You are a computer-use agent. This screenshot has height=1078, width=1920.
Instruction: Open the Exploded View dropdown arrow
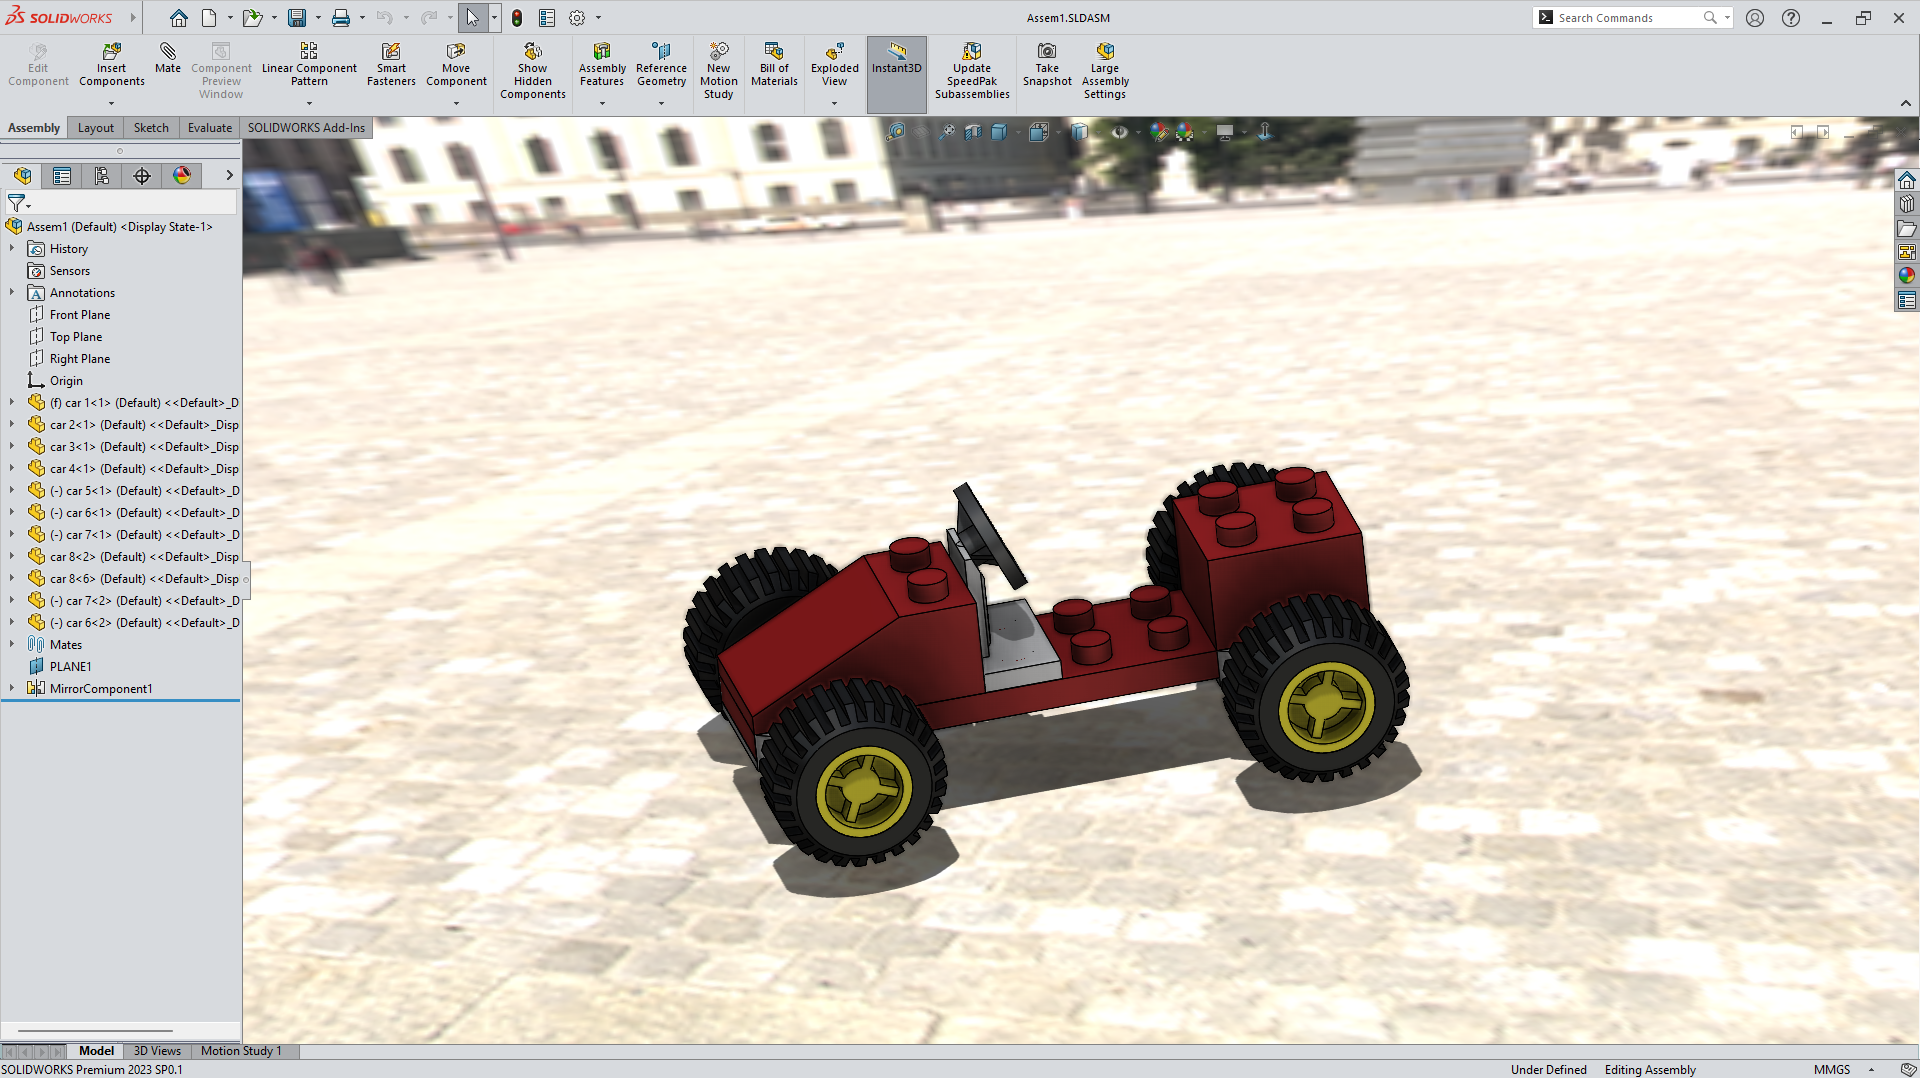click(835, 103)
